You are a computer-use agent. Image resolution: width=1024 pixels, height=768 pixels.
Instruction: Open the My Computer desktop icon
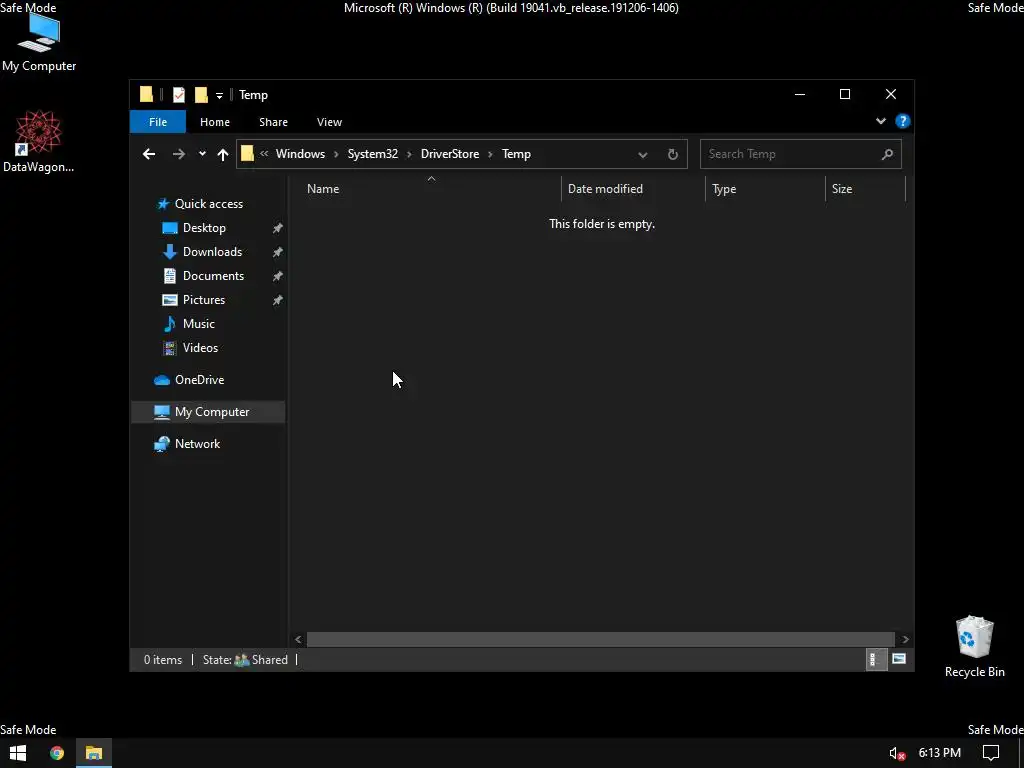click(39, 43)
